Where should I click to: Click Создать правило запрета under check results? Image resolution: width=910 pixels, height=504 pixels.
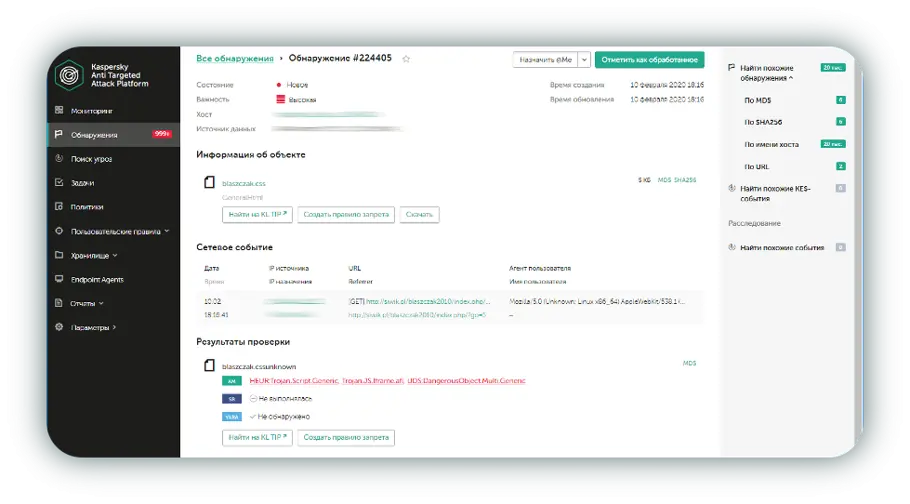click(x=346, y=437)
